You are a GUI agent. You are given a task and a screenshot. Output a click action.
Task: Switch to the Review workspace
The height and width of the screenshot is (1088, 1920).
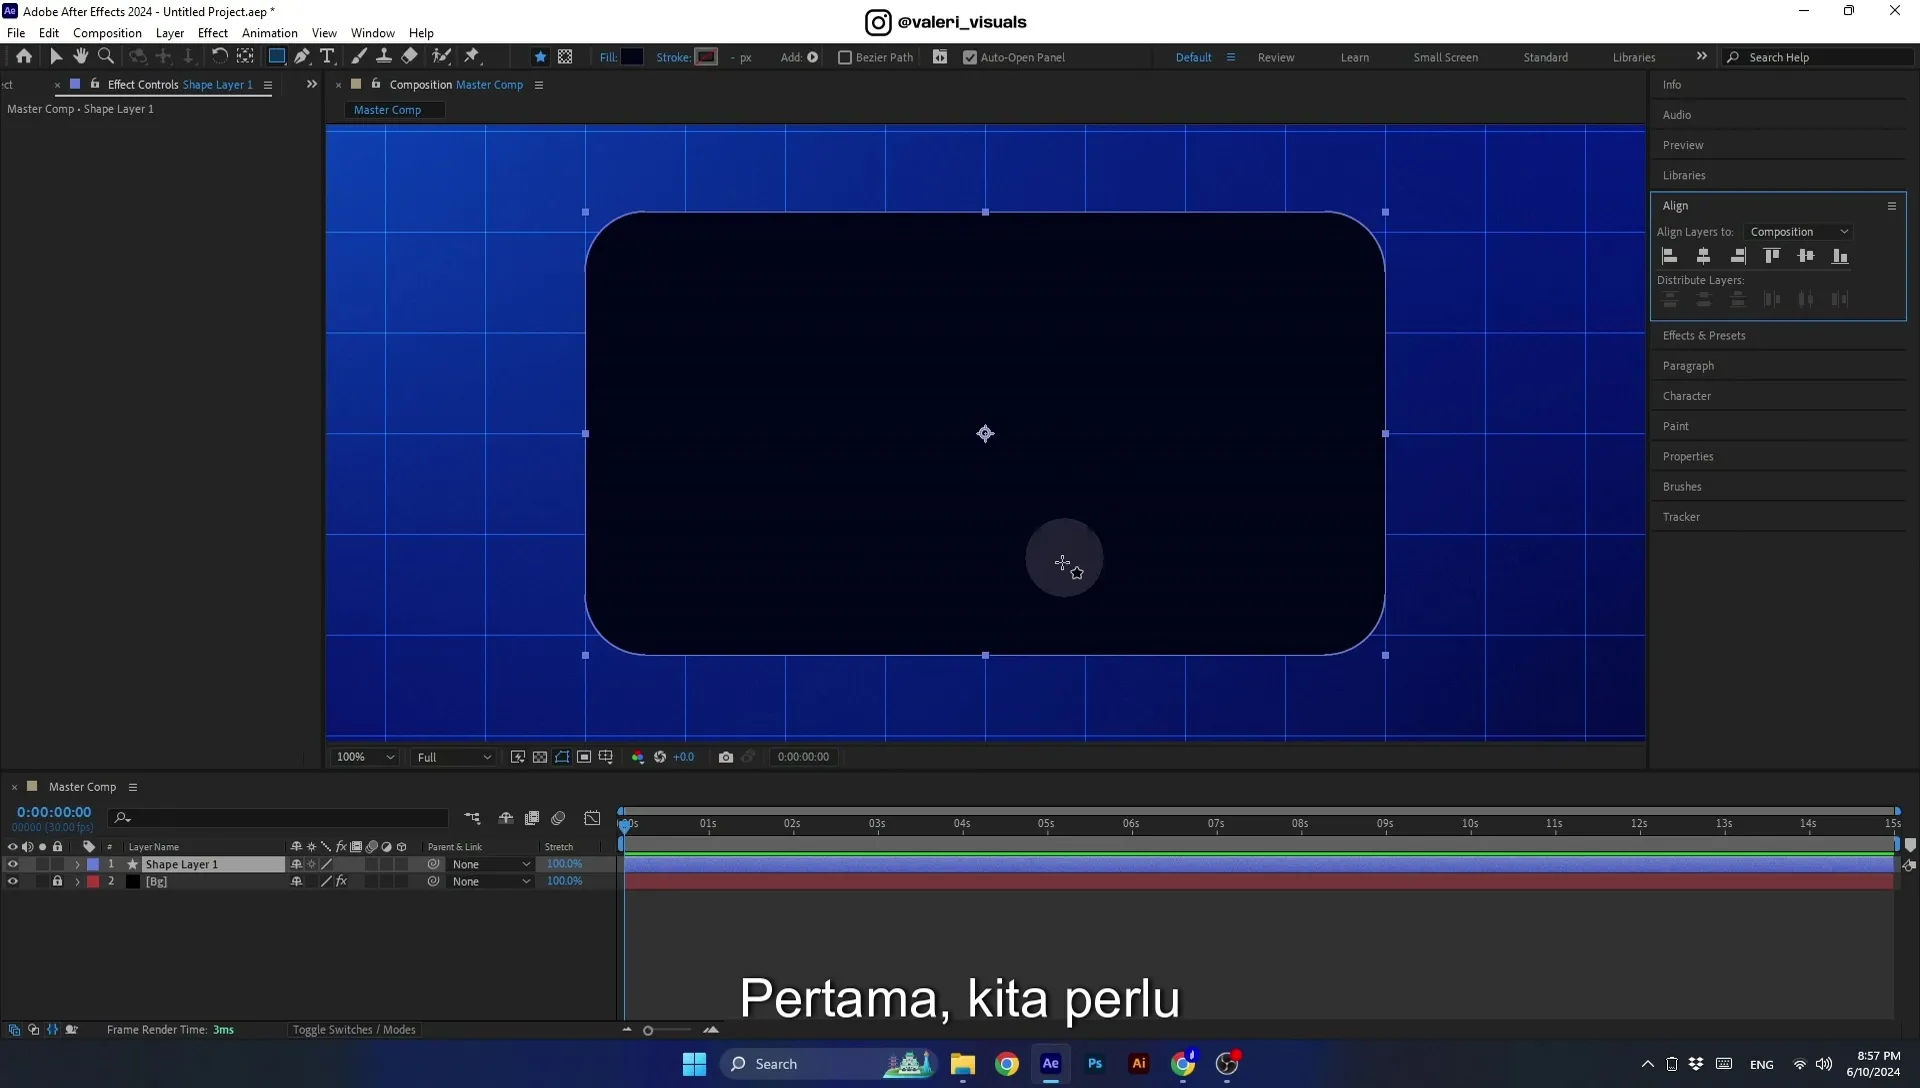tap(1276, 57)
